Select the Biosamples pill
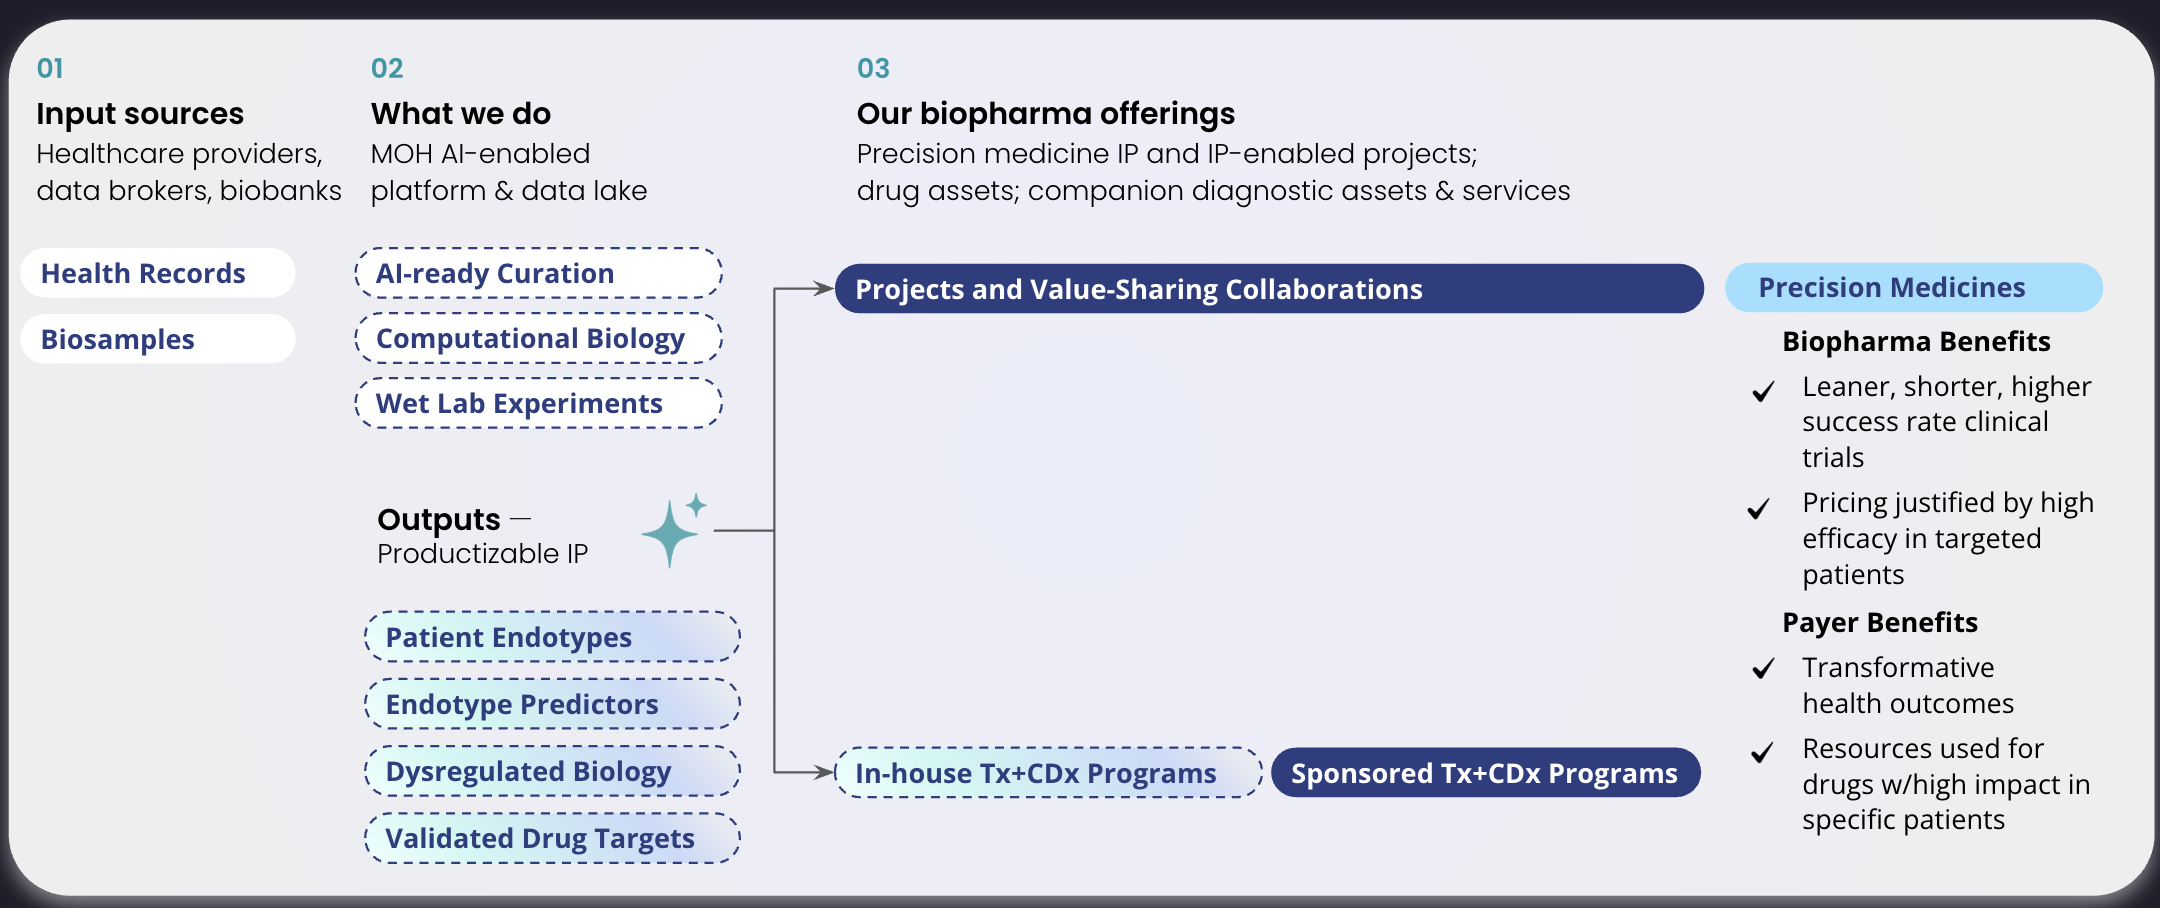The height and width of the screenshot is (908, 2160). 158,339
